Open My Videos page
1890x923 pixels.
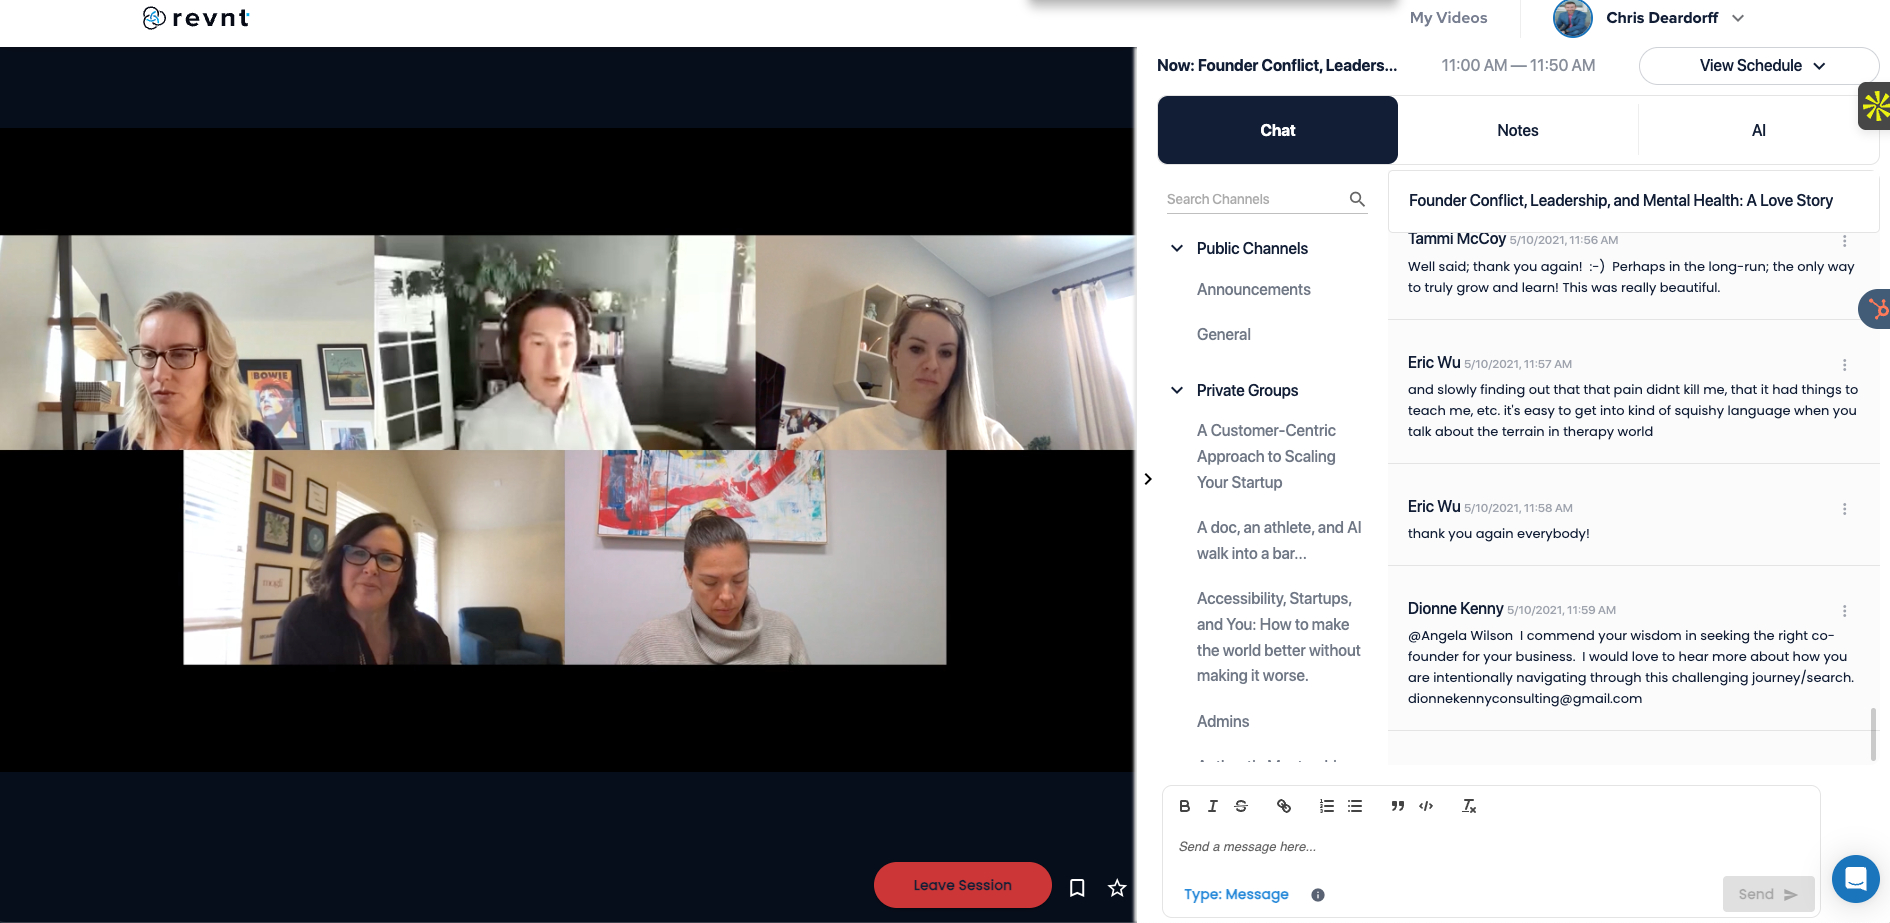coord(1448,18)
